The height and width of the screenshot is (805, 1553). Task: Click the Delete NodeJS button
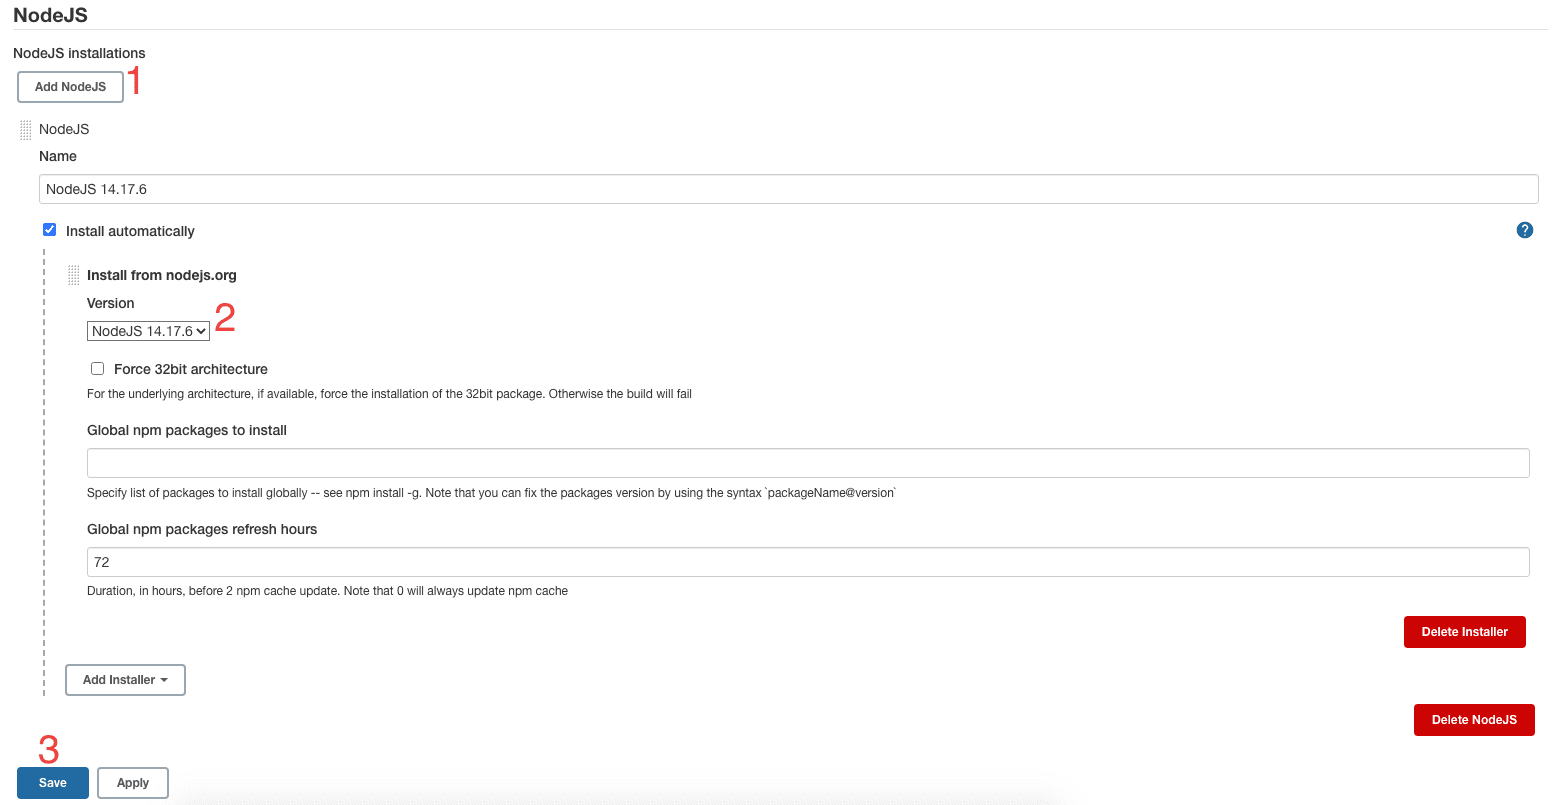[x=1474, y=720]
